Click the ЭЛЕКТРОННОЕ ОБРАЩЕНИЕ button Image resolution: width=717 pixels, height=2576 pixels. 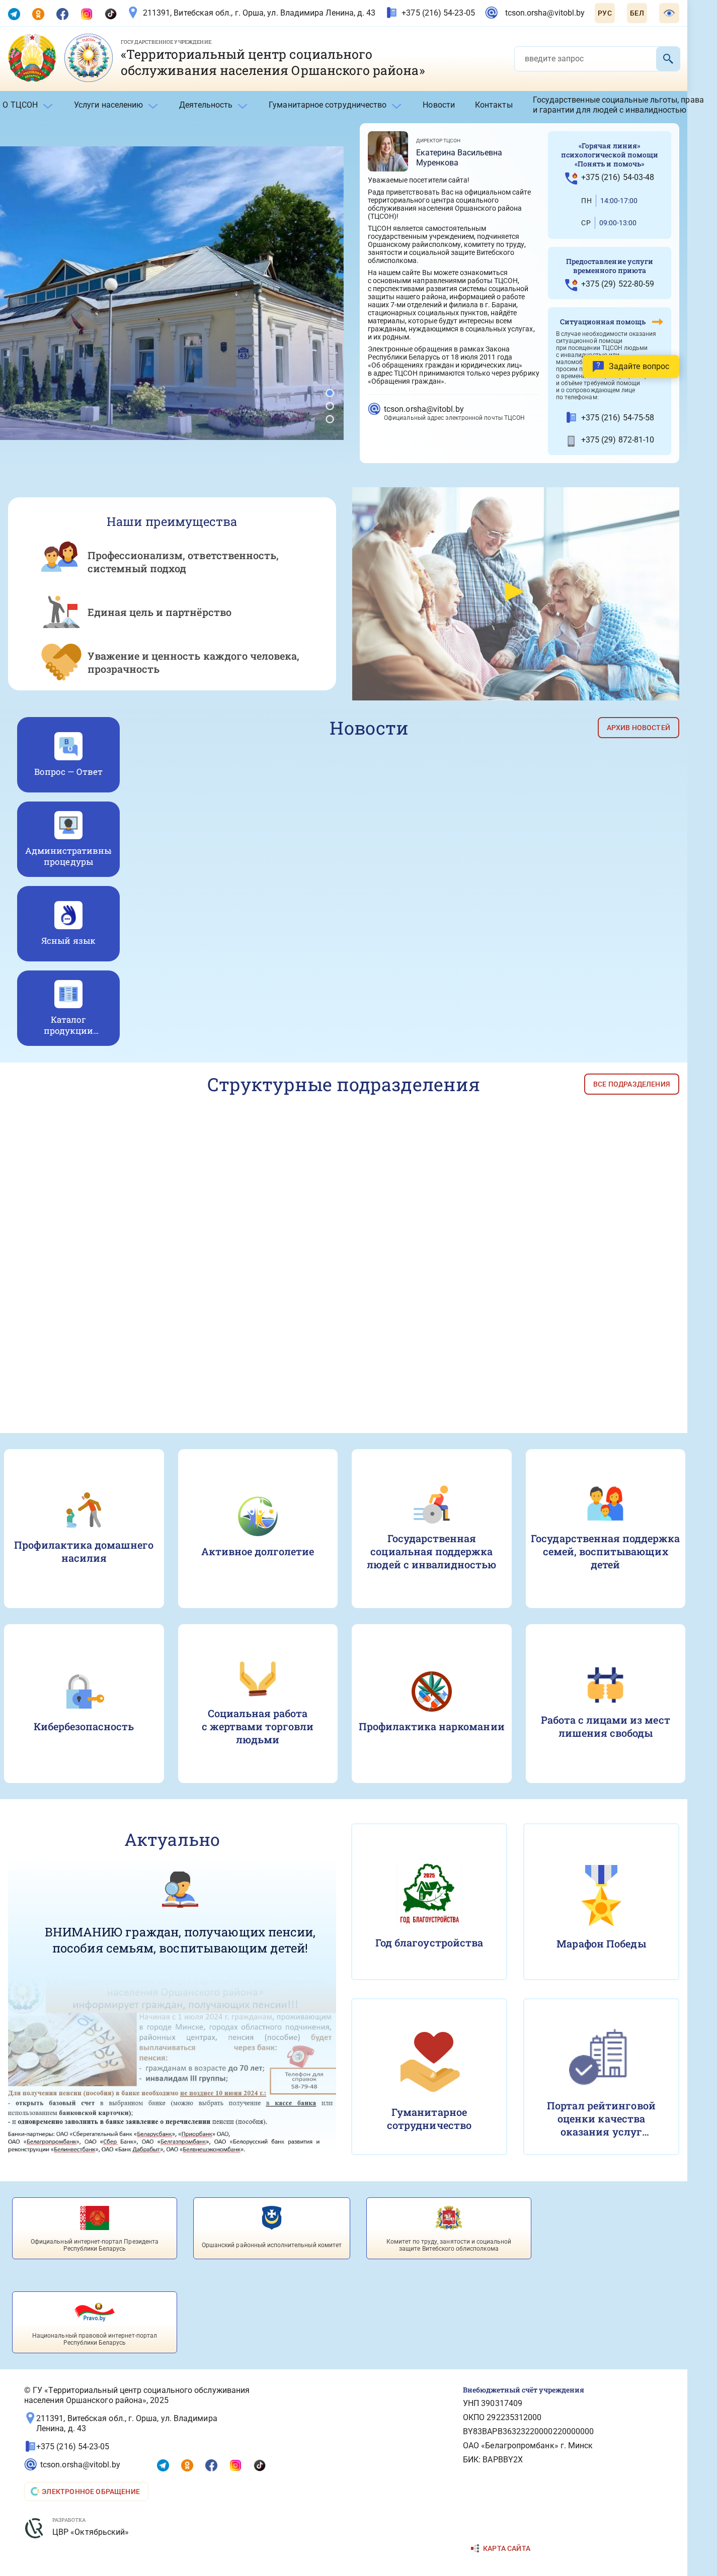[86, 2491]
